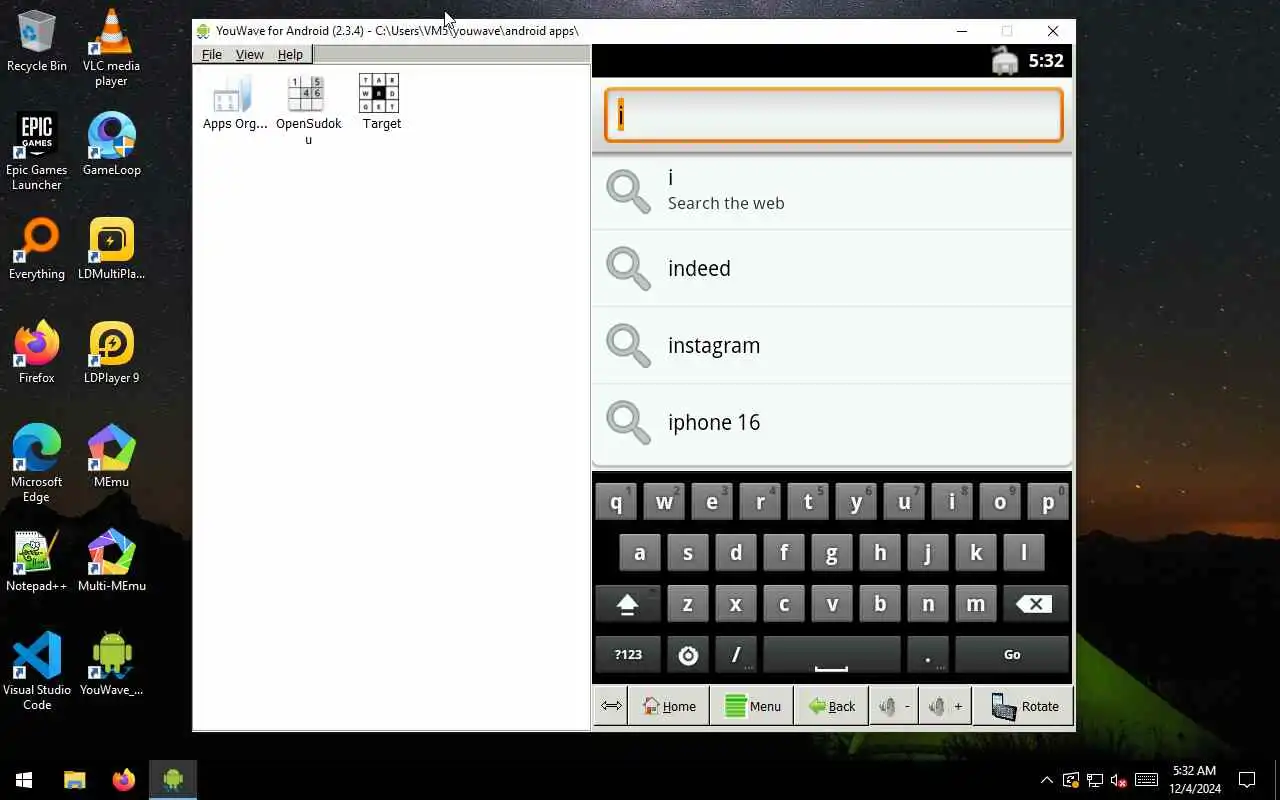Tap the j key on the keyboard
The width and height of the screenshot is (1280, 800).
tap(928, 553)
